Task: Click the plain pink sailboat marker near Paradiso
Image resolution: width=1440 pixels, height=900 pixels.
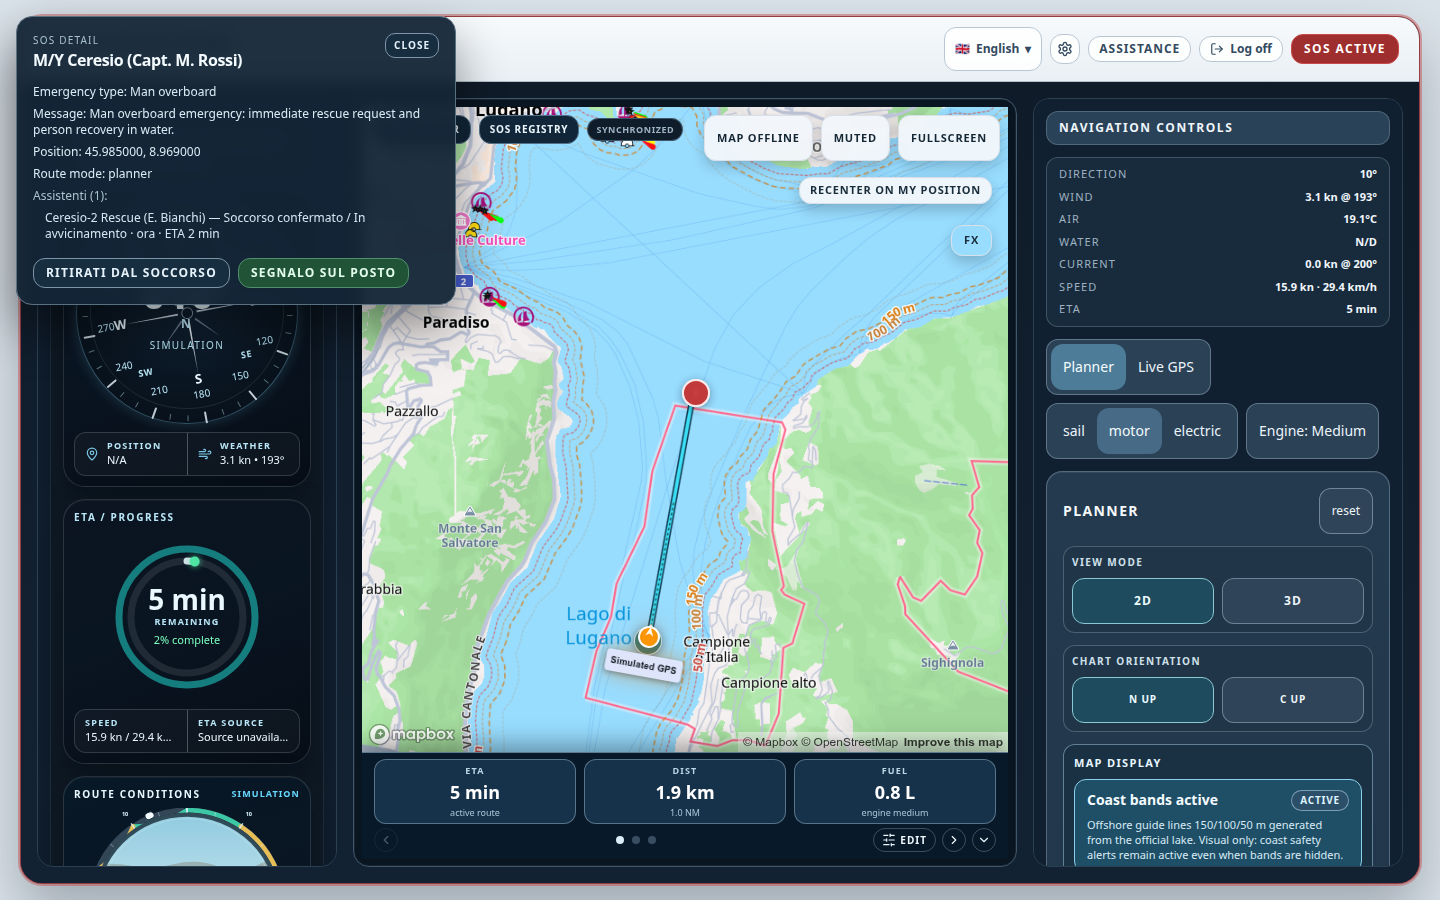Action: coord(523,317)
